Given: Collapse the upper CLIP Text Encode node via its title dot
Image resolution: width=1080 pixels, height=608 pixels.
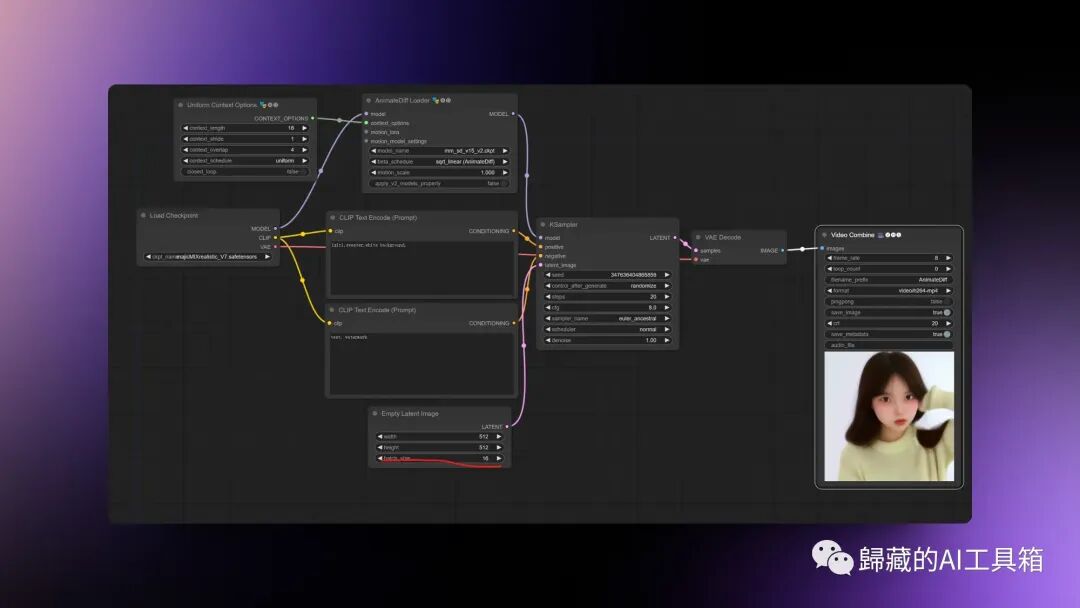Looking at the screenshot, I should coord(333,218).
